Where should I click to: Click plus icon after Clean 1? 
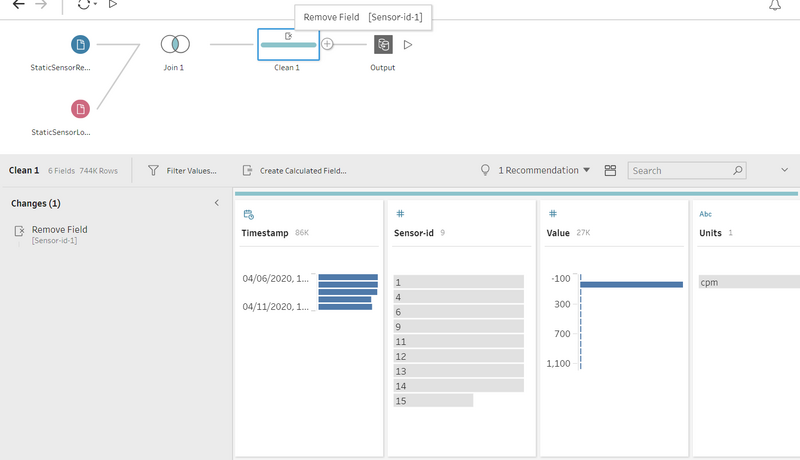pyautogui.click(x=327, y=44)
